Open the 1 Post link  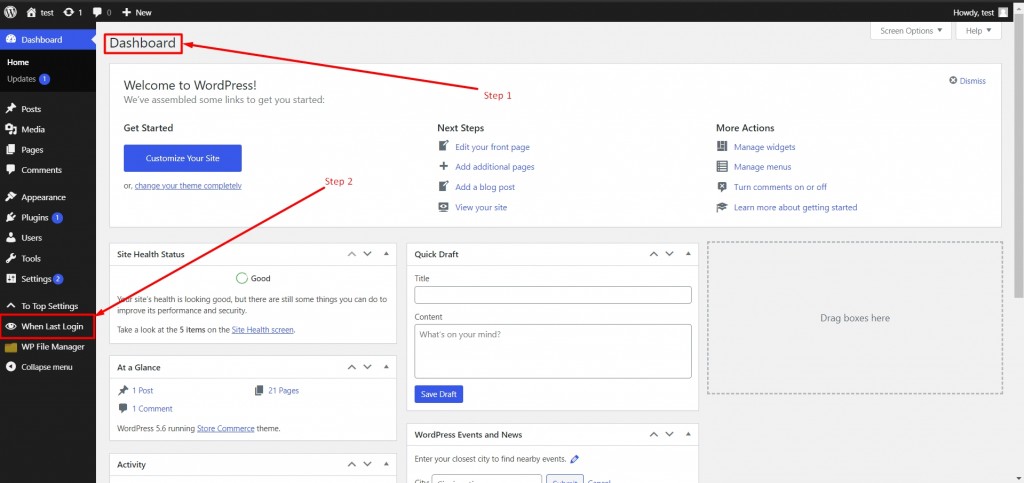point(142,390)
